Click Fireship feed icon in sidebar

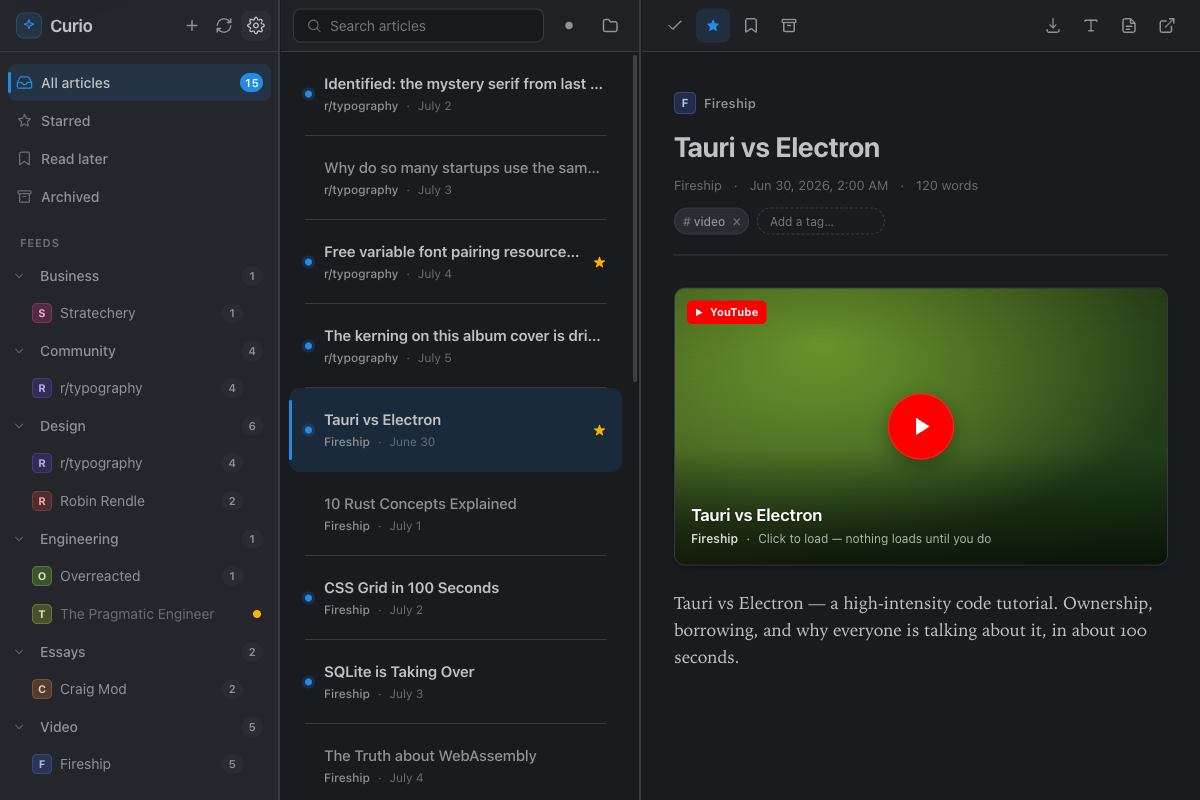pos(42,764)
